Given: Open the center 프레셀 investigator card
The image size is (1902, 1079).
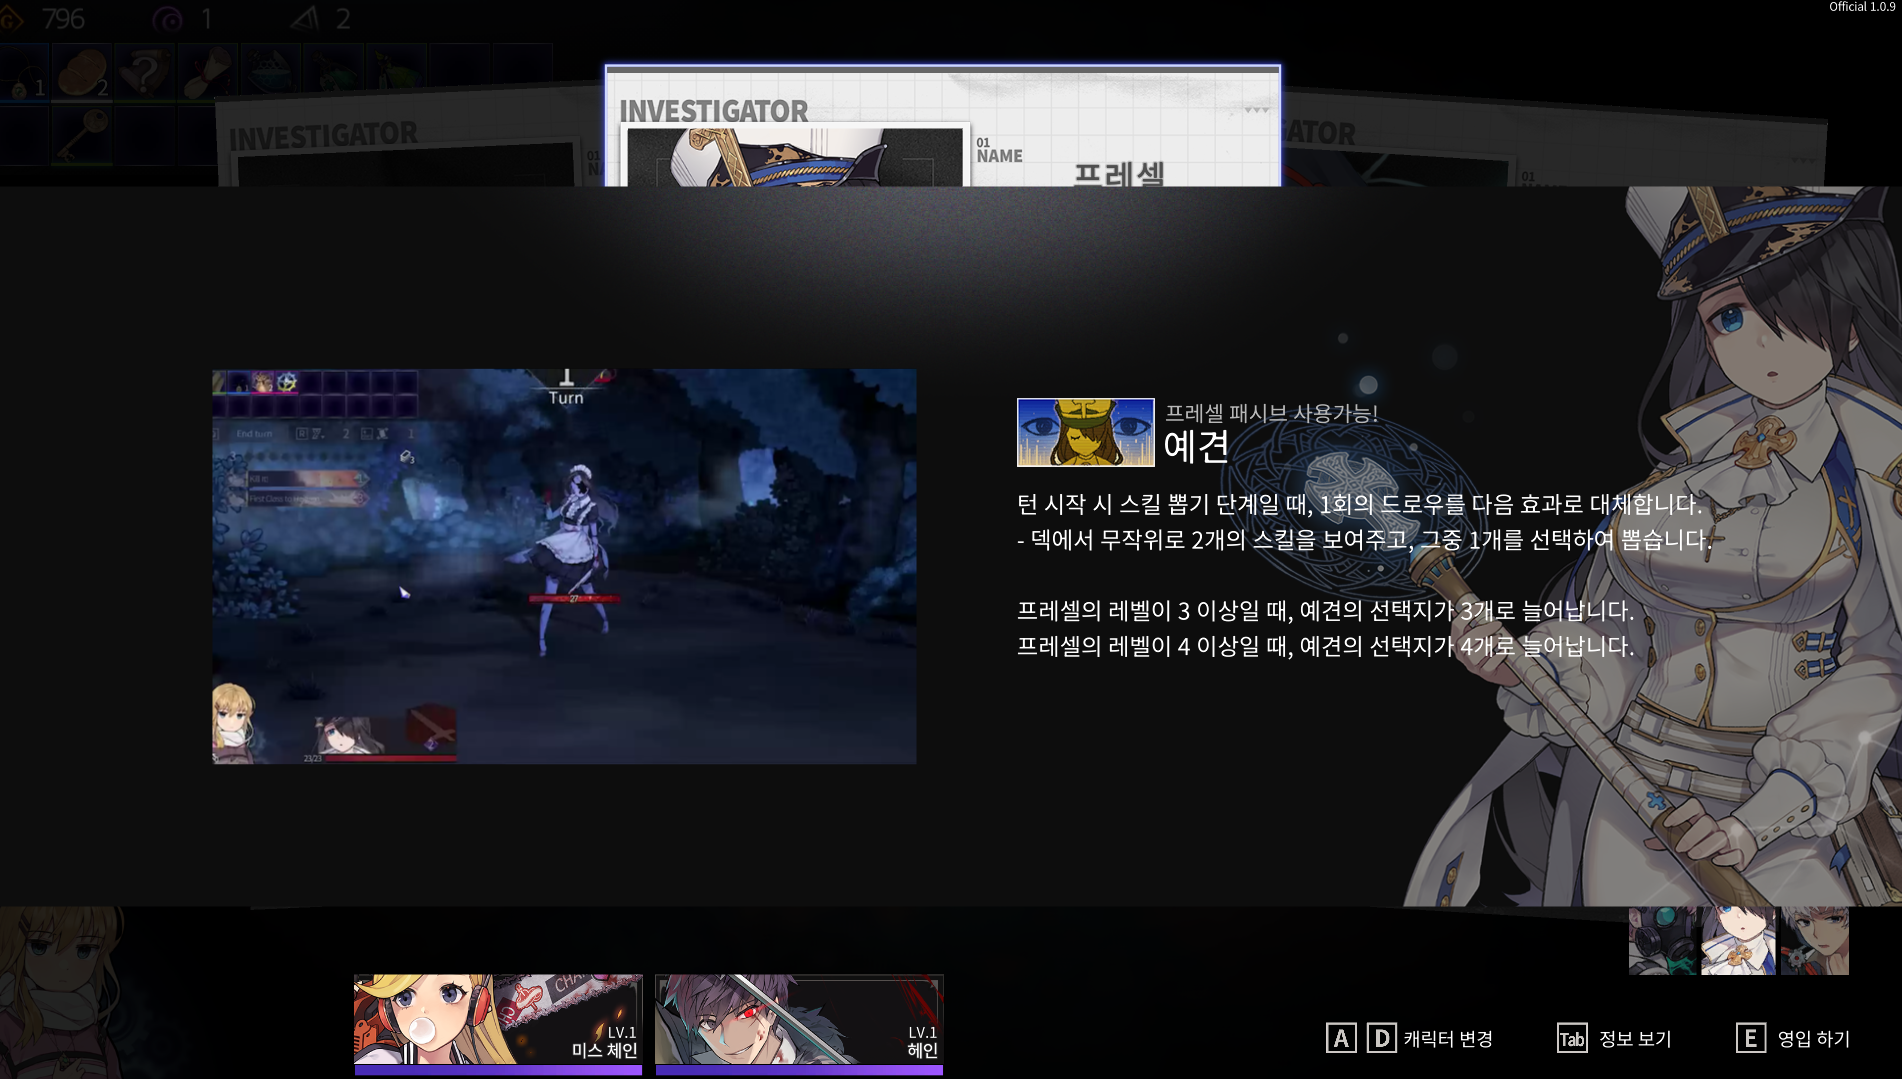Looking at the screenshot, I should [942, 126].
